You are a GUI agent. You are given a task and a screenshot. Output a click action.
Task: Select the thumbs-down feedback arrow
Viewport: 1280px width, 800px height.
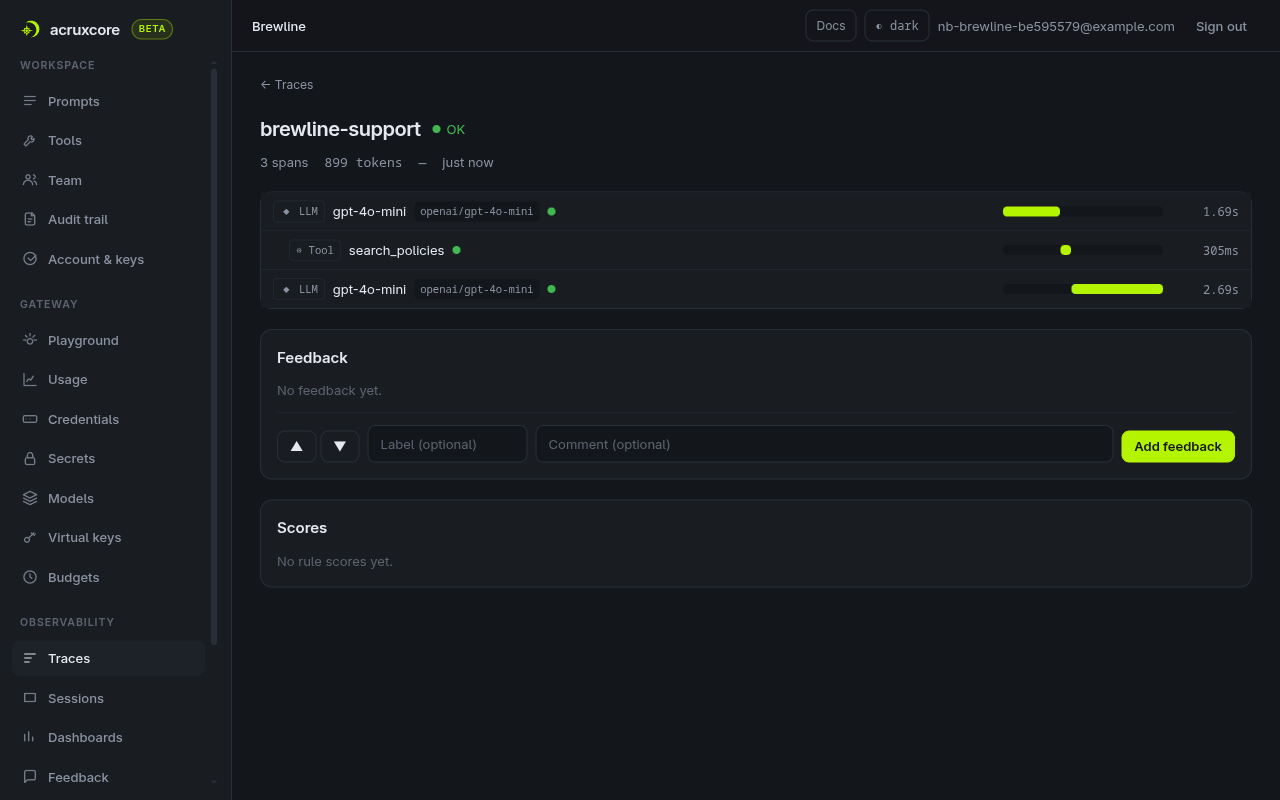[340, 446]
